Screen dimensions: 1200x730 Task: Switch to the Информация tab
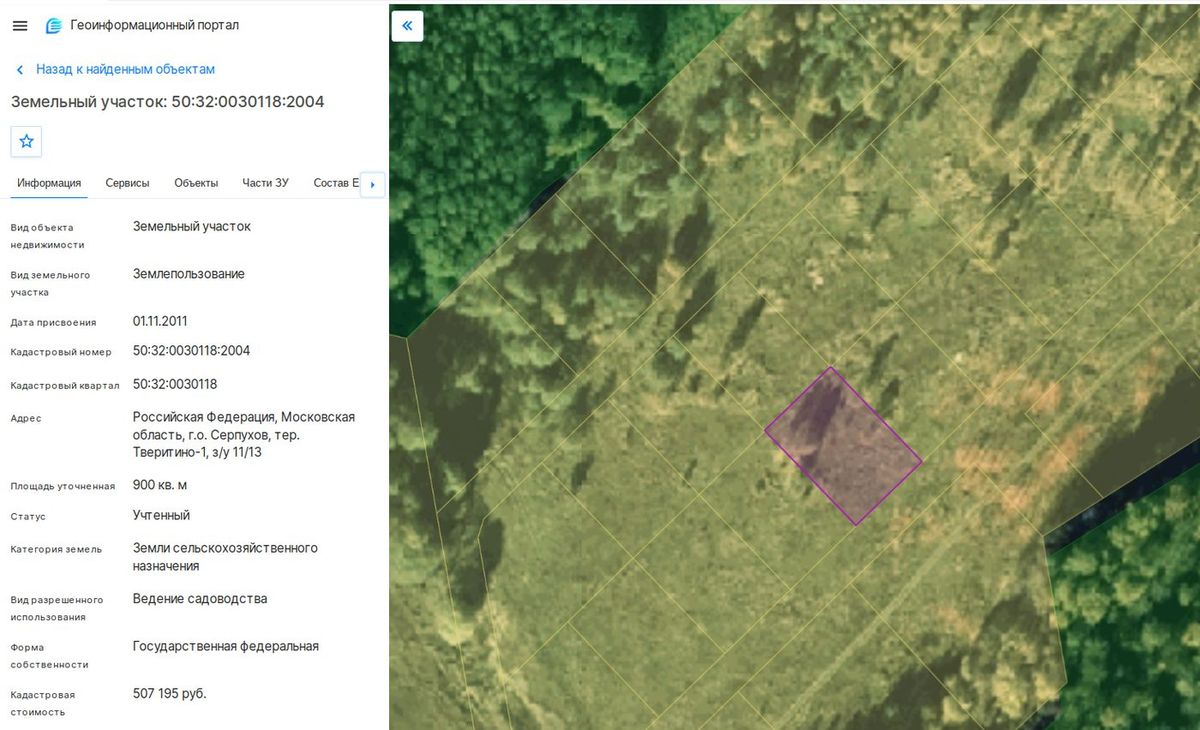point(49,183)
